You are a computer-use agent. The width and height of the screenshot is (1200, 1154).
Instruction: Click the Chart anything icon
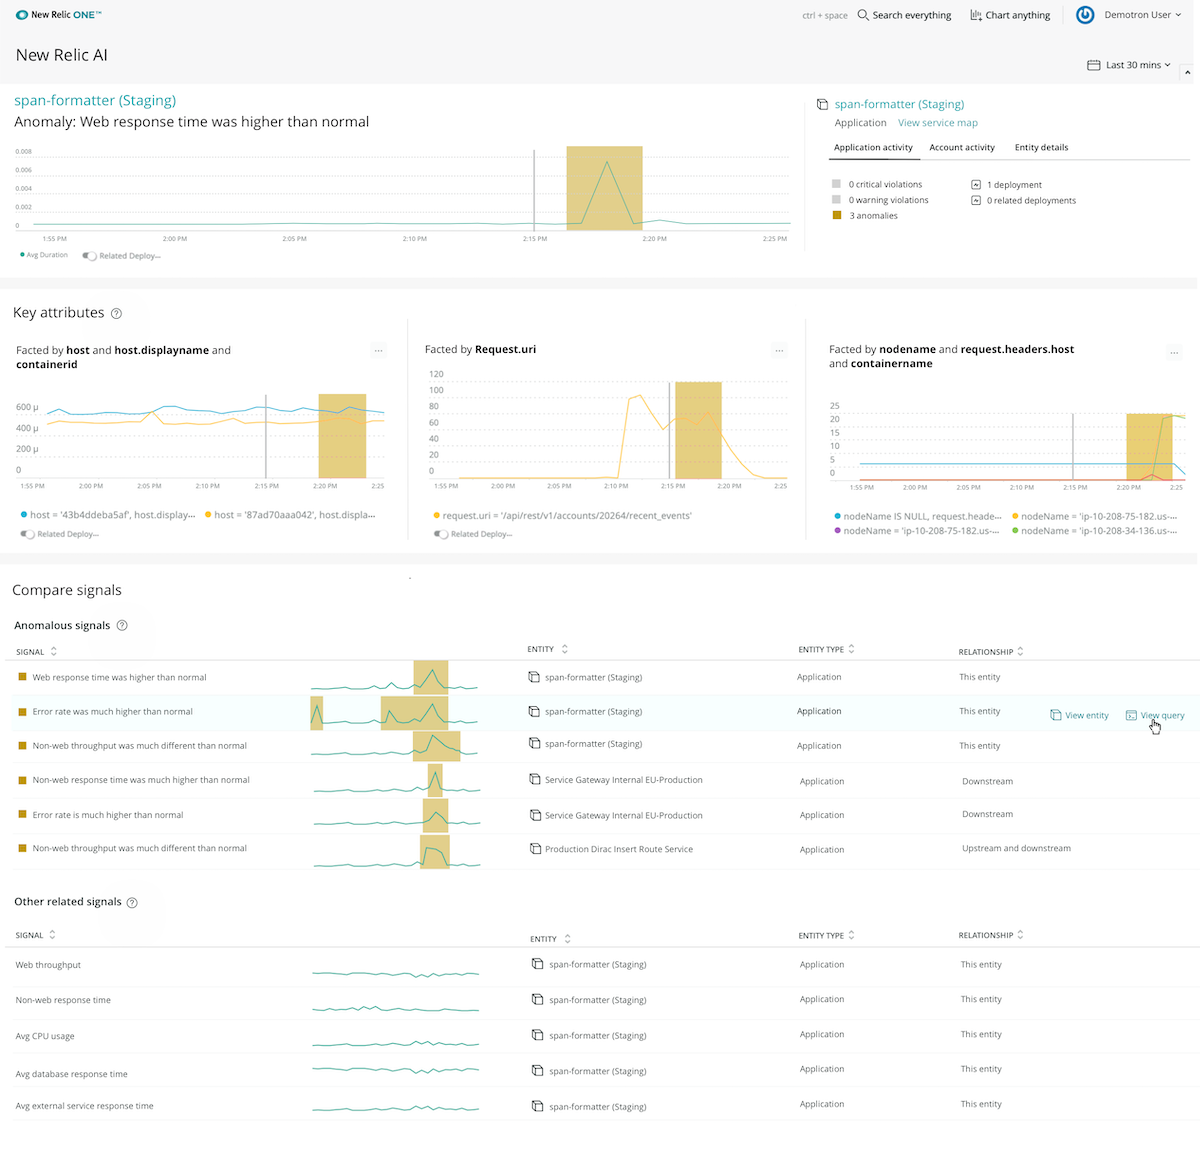[x=976, y=15]
